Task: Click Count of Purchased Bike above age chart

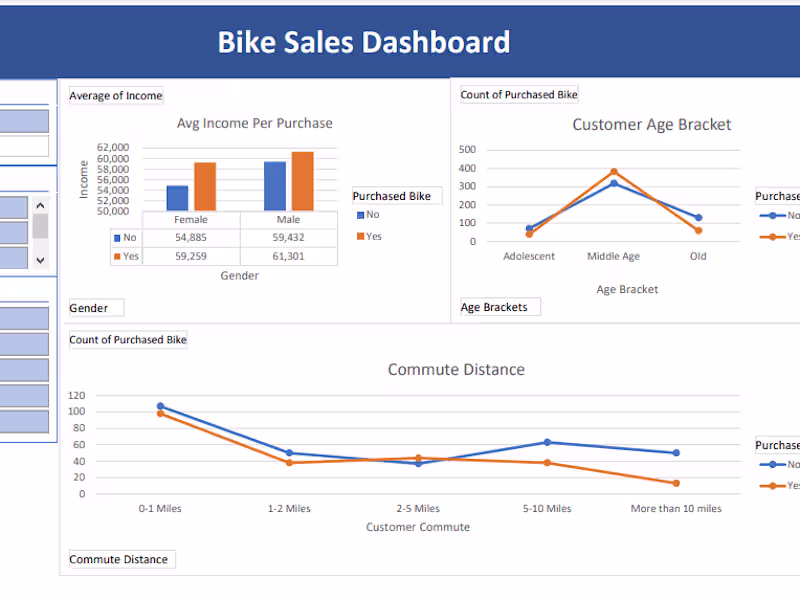Action: 519,95
